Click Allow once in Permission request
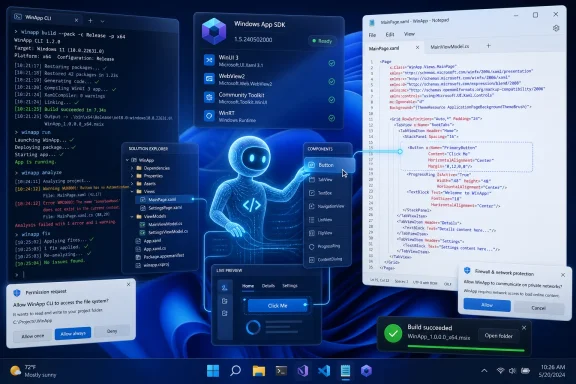 (33, 336)
